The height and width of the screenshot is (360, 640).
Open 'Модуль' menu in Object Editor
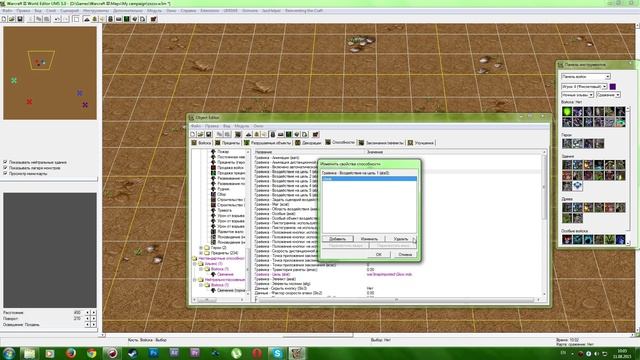(x=242, y=126)
